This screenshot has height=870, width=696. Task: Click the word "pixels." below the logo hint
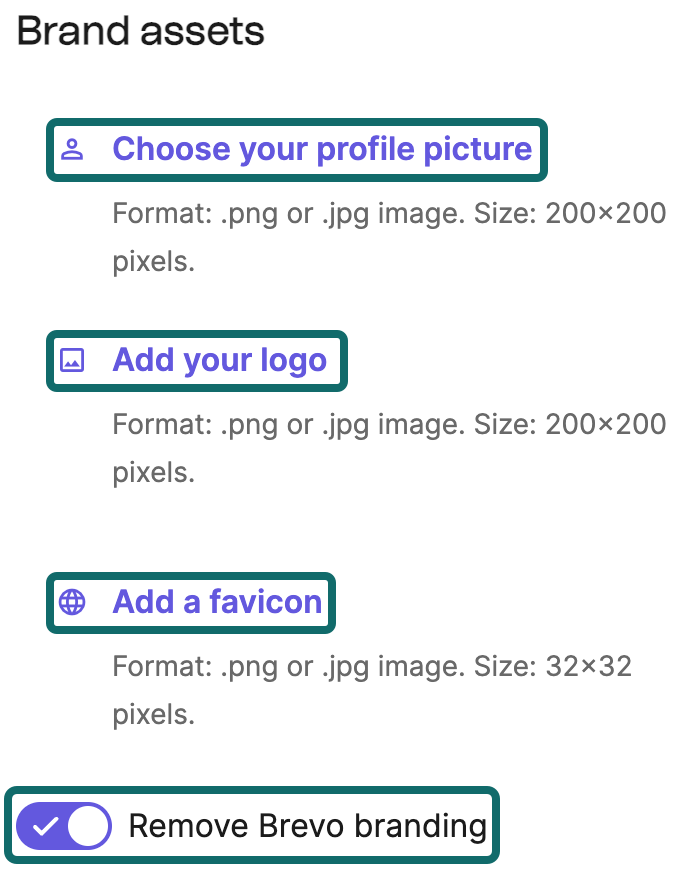tap(153, 472)
